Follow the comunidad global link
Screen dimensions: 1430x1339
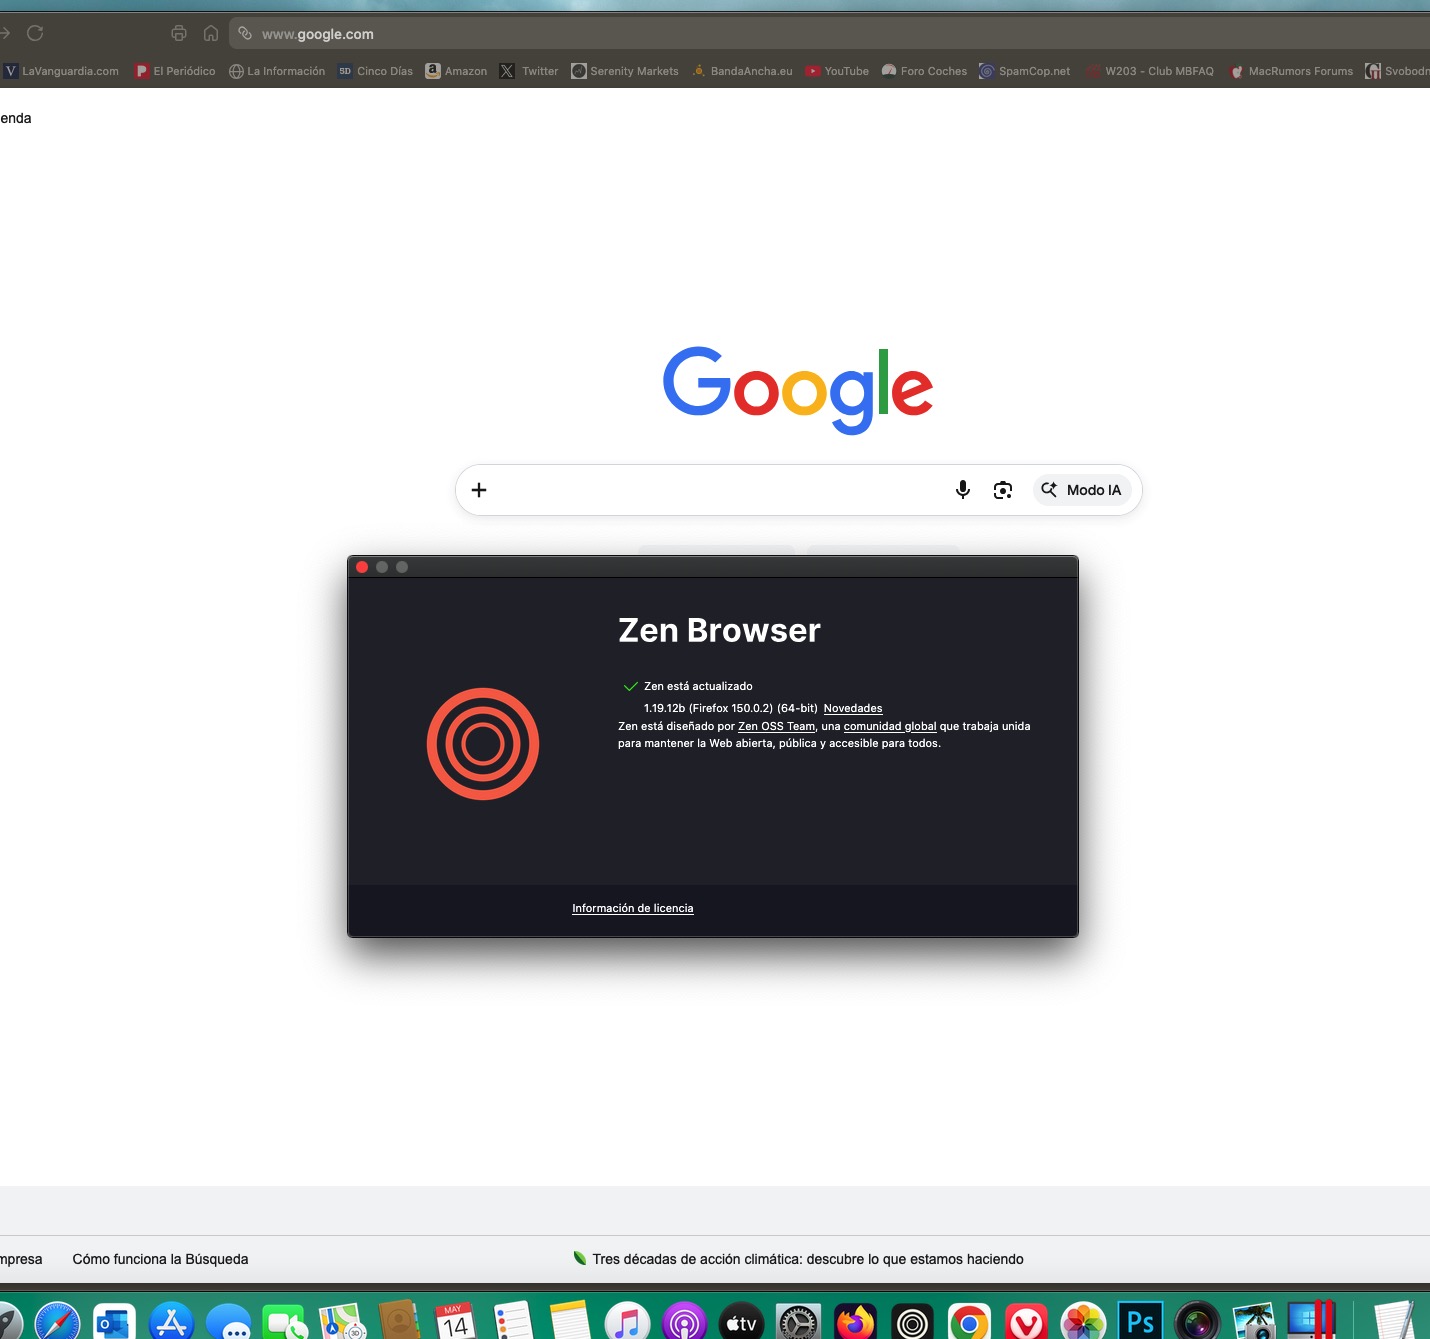[890, 726]
